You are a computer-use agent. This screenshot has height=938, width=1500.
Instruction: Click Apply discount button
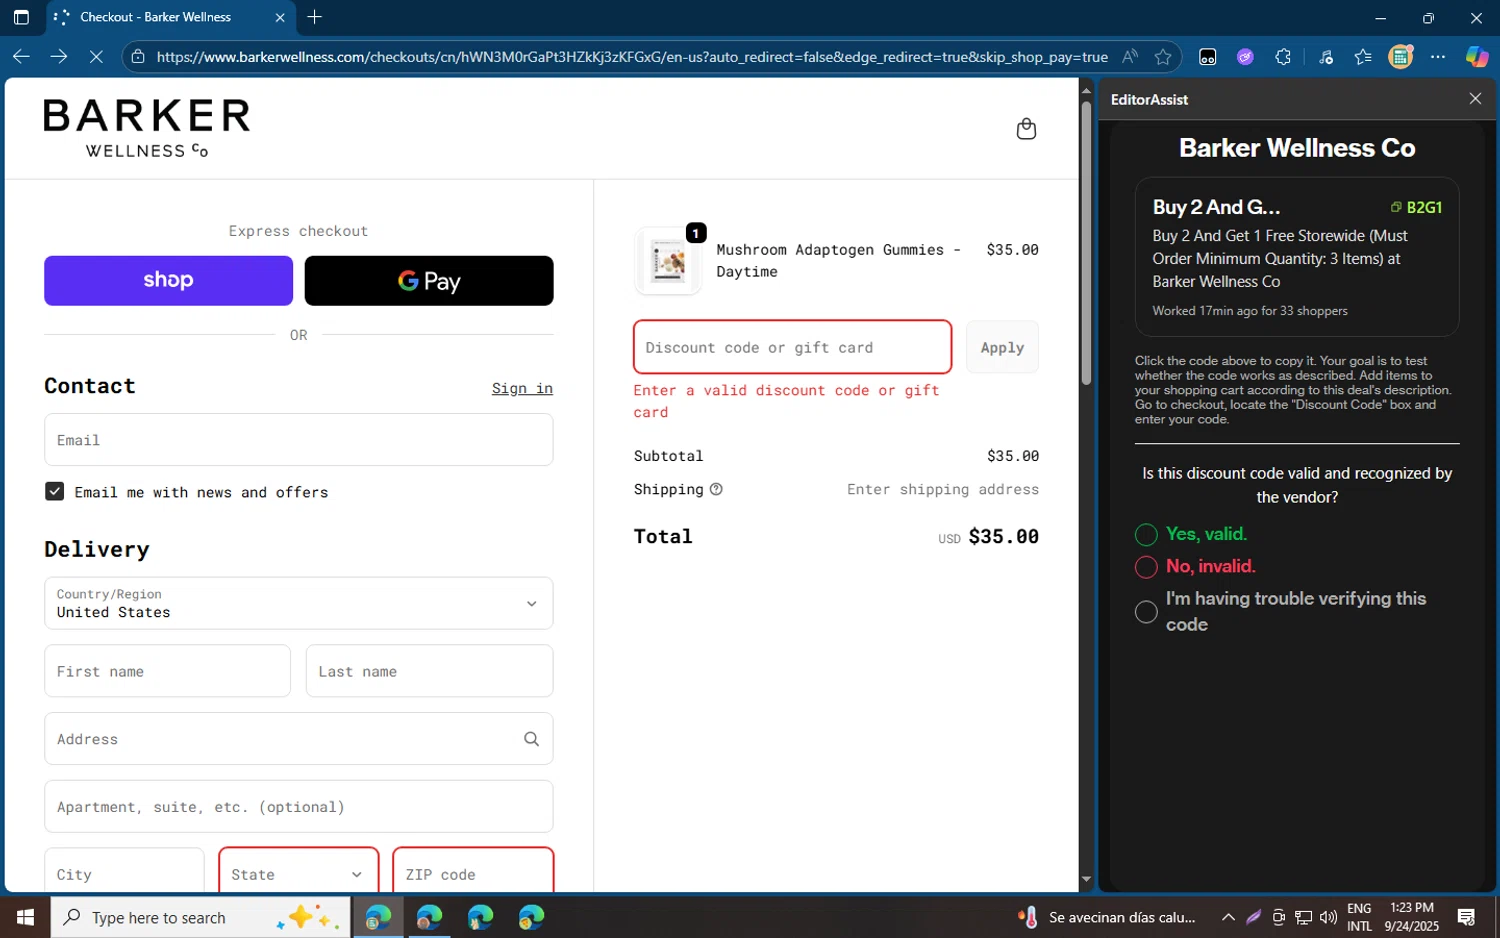click(x=1002, y=347)
